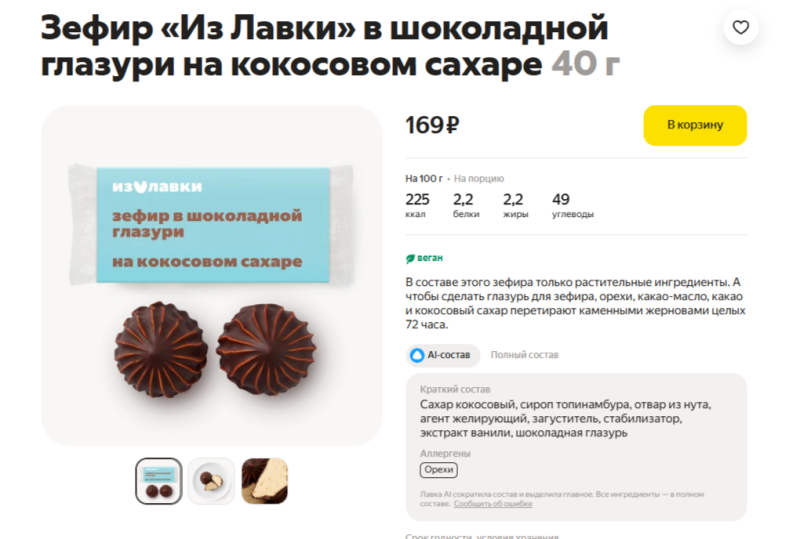800x539 pixels.
Task: Click the blue AI-состав circle icon
Action: pyautogui.click(x=417, y=355)
